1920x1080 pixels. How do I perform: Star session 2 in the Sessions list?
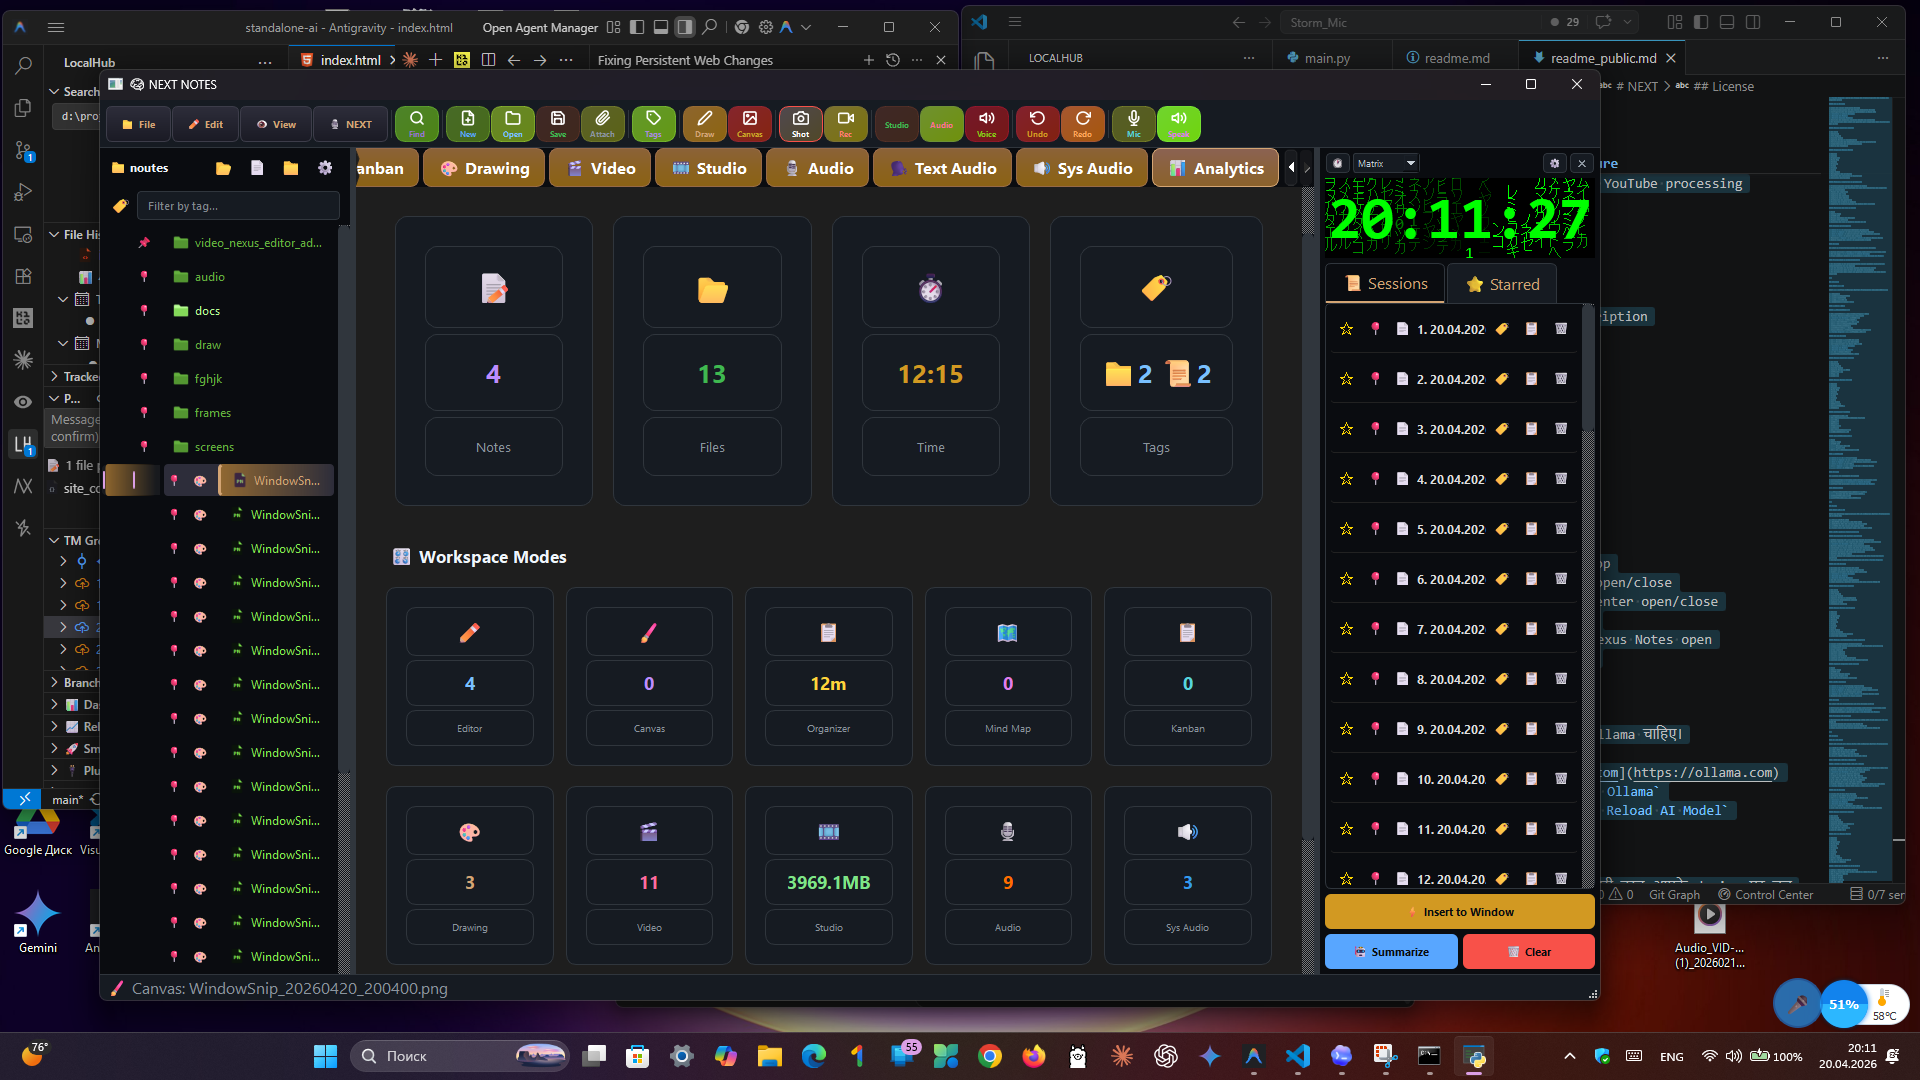click(x=1347, y=379)
